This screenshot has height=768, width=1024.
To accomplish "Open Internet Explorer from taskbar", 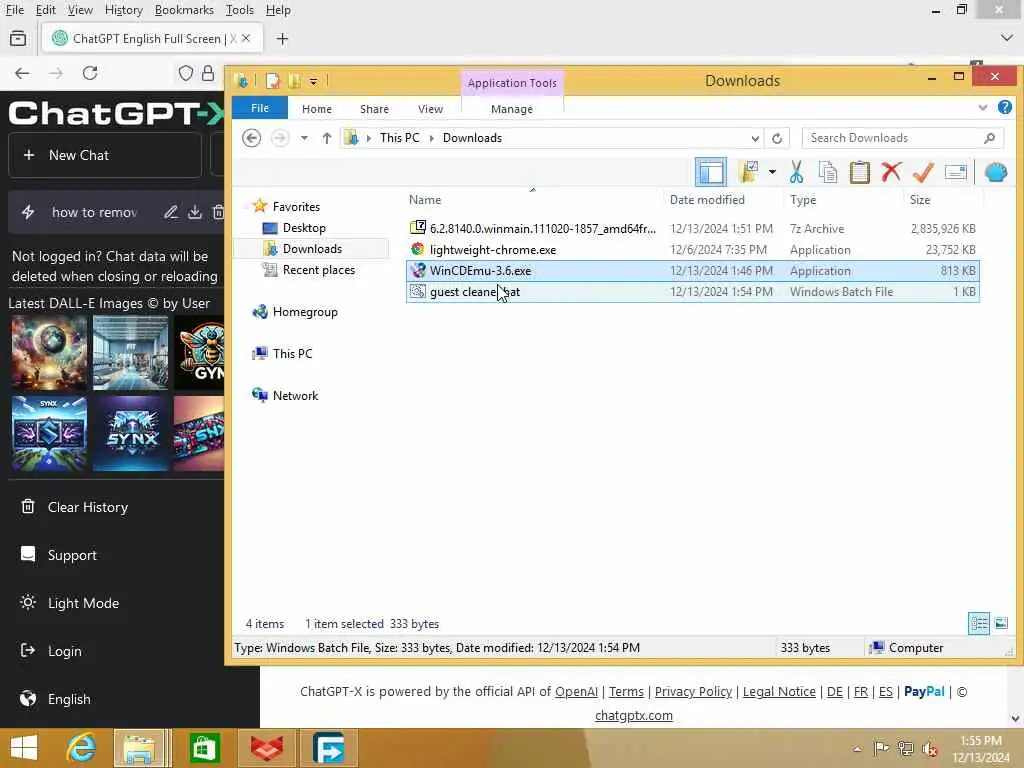I will click(81, 748).
